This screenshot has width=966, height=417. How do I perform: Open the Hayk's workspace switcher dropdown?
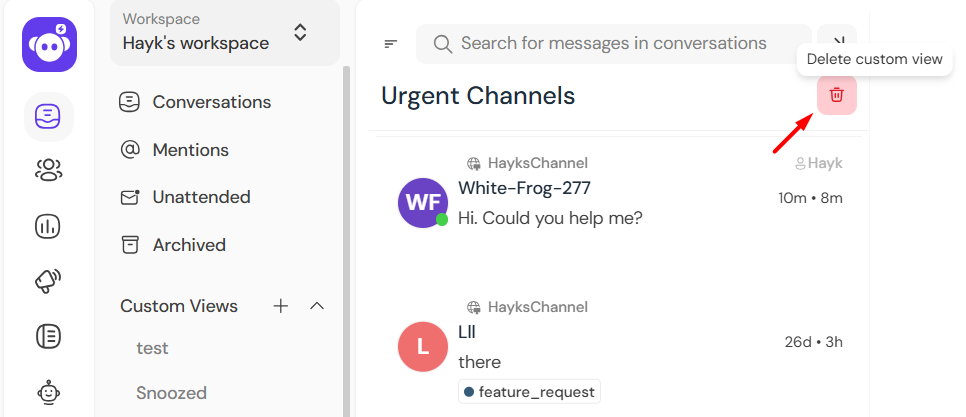tap(225, 33)
